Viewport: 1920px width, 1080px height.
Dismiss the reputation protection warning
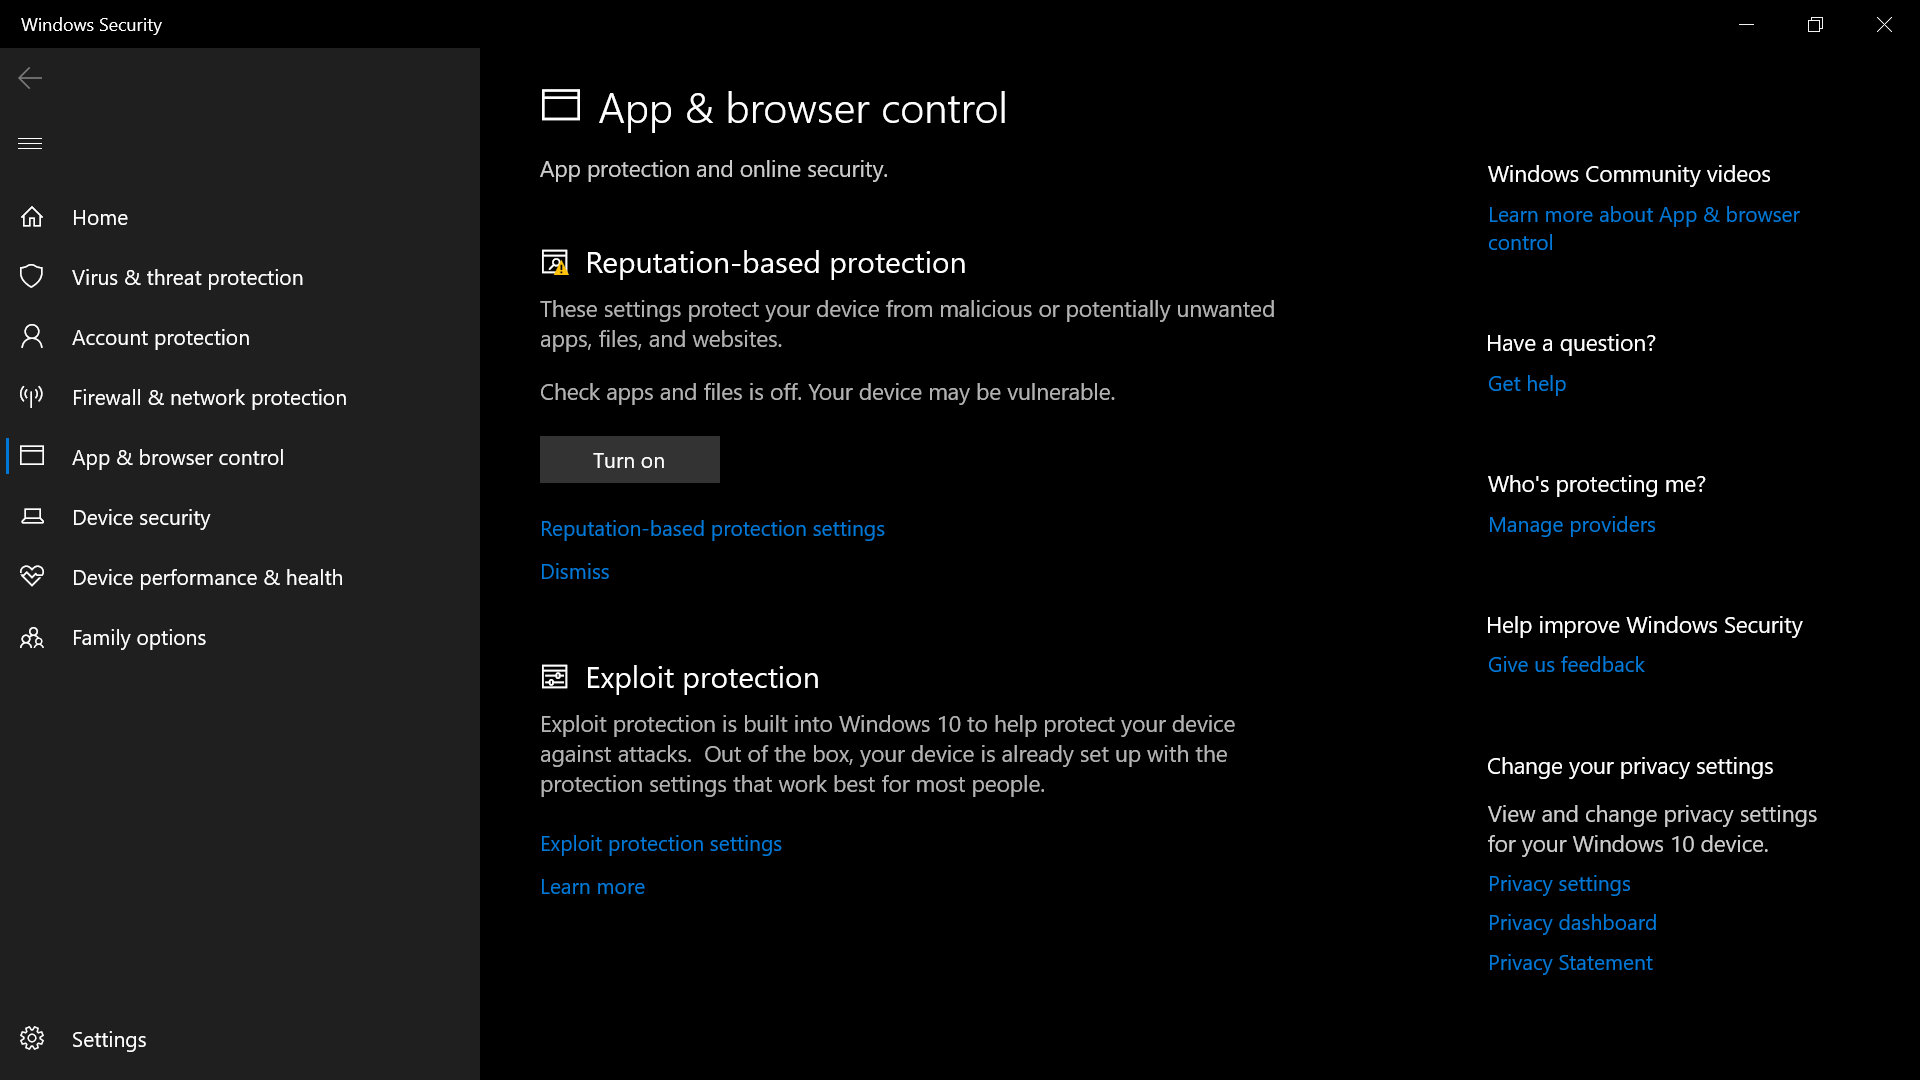[575, 571]
